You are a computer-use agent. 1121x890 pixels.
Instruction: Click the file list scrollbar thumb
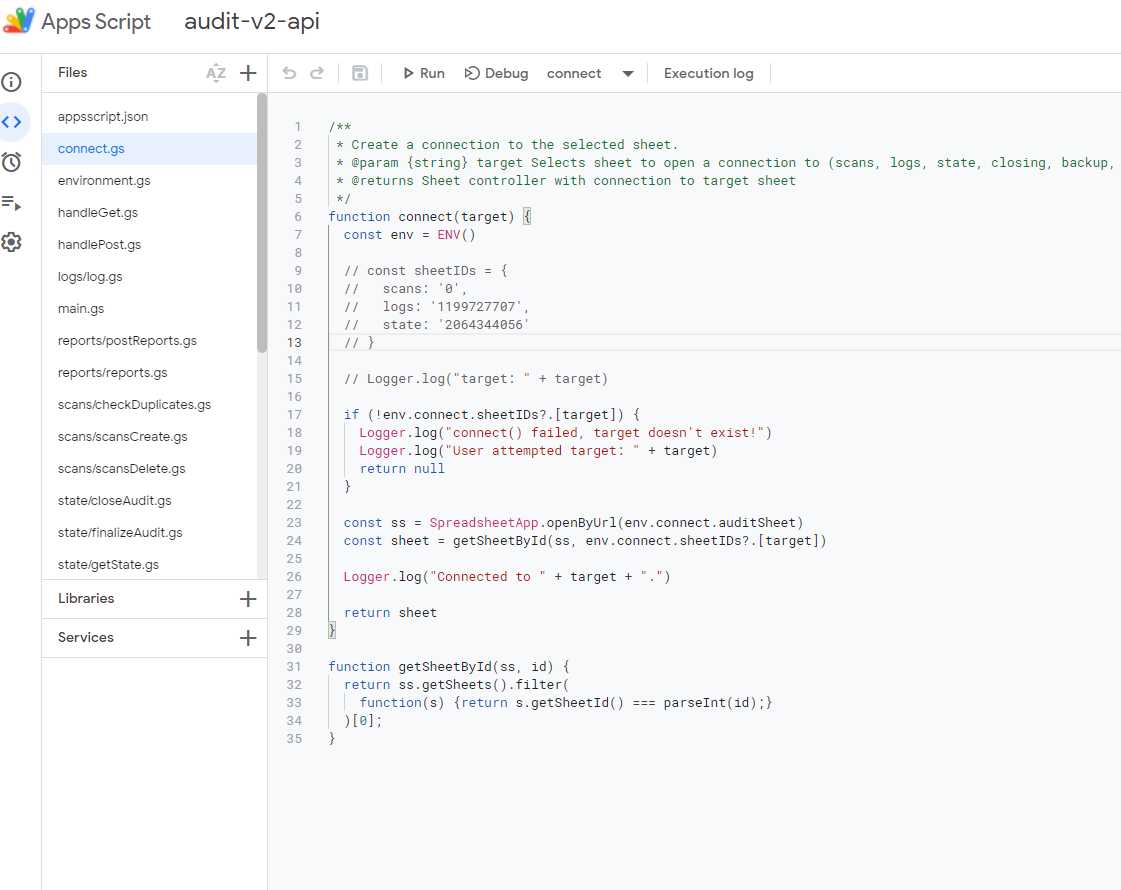pyautogui.click(x=262, y=223)
